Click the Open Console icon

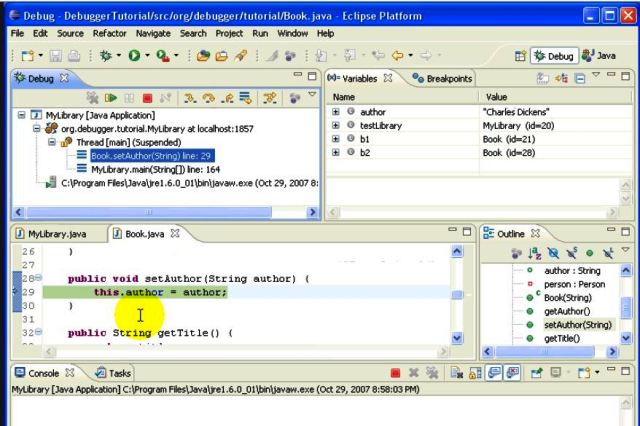pyautogui.click(x=584, y=373)
